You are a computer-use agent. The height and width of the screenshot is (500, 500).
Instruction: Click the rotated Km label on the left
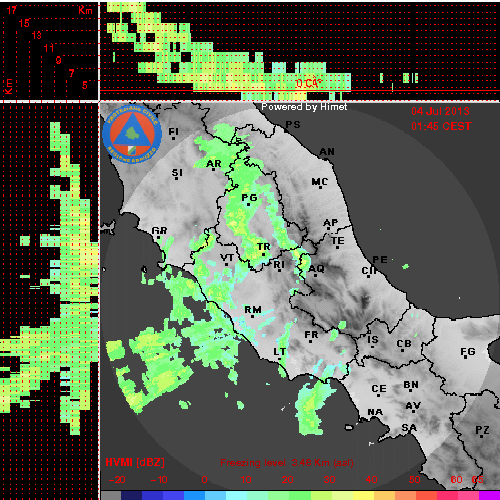click(x=8, y=86)
